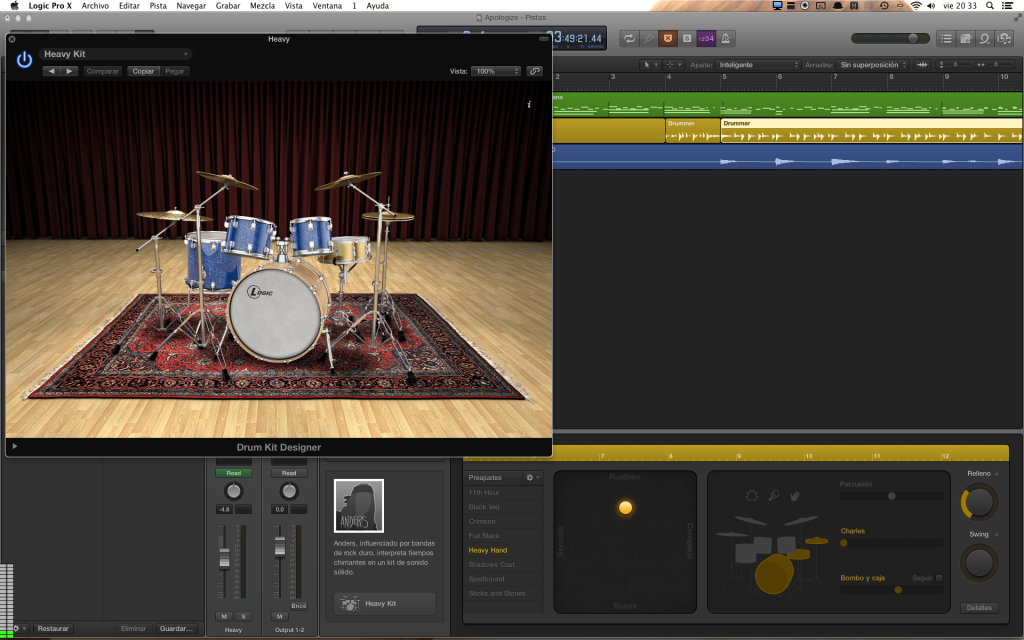The width and height of the screenshot is (1024, 640).
Task: Go to next preset with right arrow
Action: click(x=69, y=71)
